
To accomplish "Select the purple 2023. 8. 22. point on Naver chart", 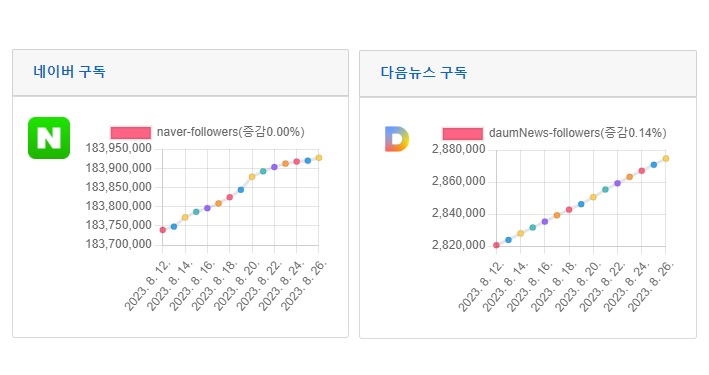I will click(x=274, y=167).
